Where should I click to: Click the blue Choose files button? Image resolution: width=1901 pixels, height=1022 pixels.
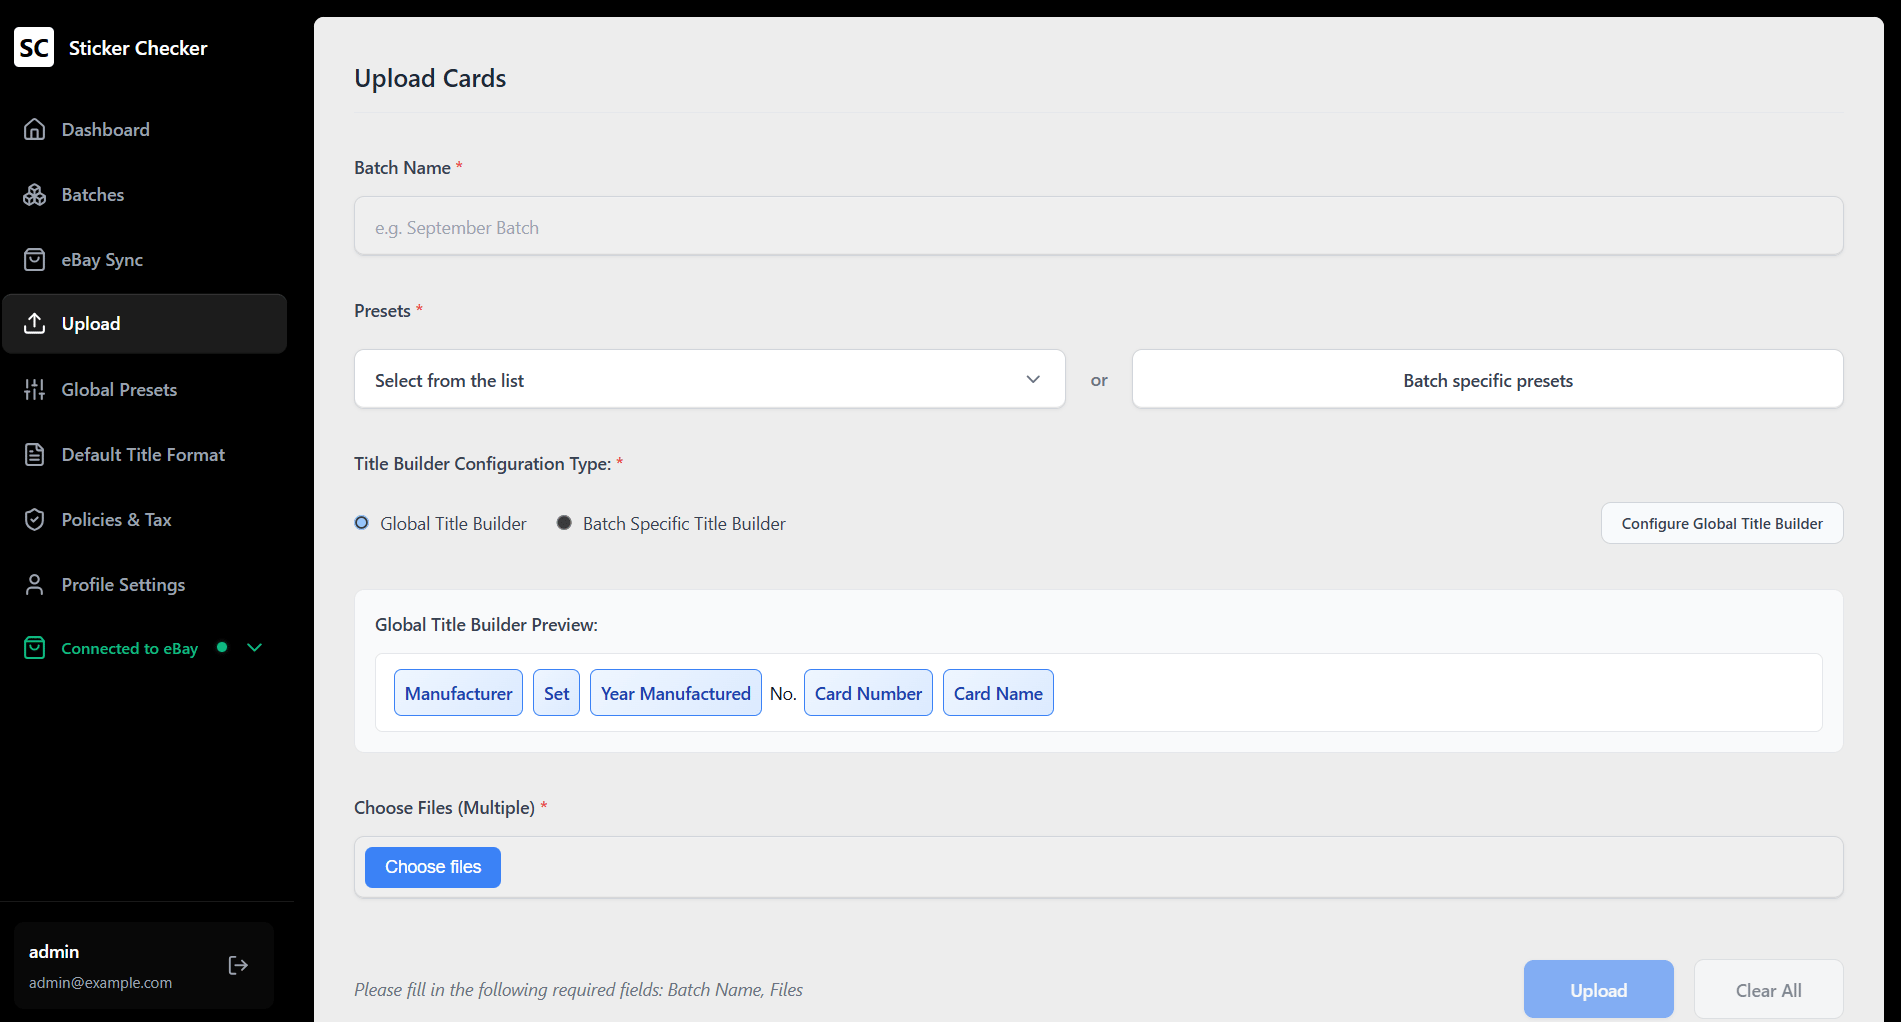pyautogui.click(x=433, y=867)
